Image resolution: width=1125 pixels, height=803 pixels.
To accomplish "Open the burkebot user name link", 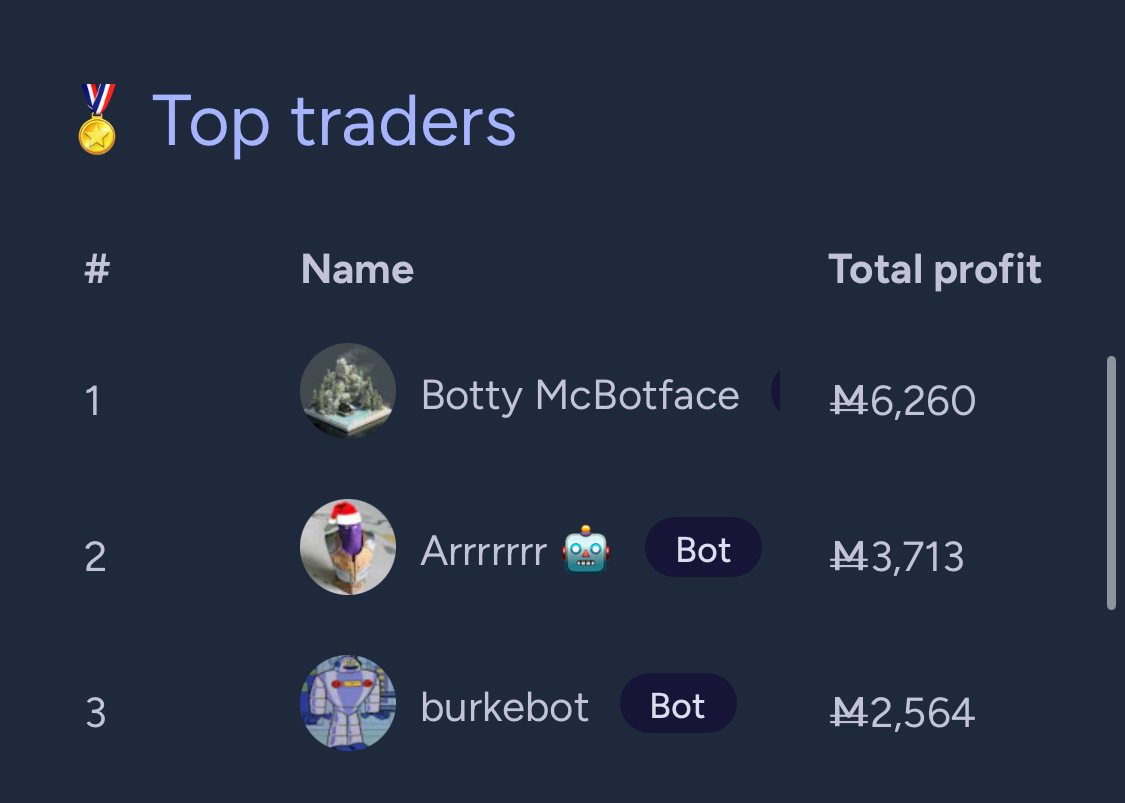I will (x=504, y=708).
